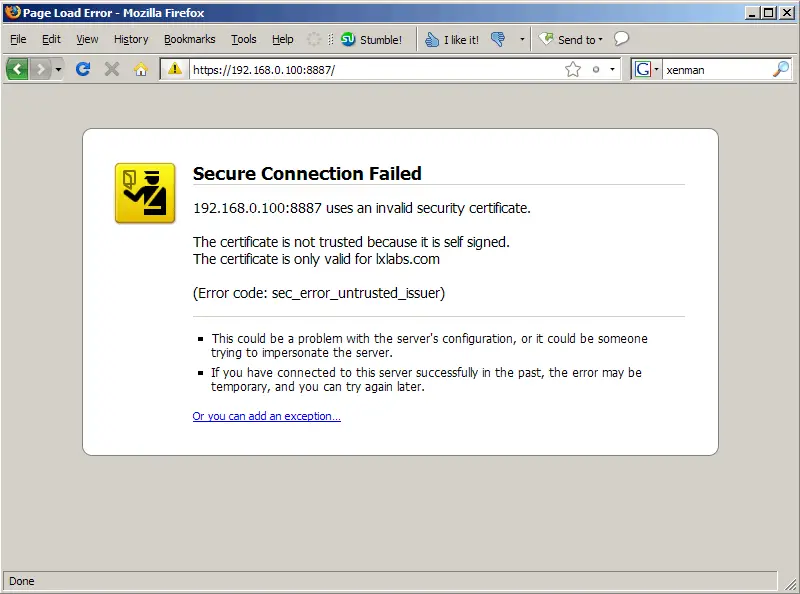Open the Send to dropdown

tap(571, 39)
